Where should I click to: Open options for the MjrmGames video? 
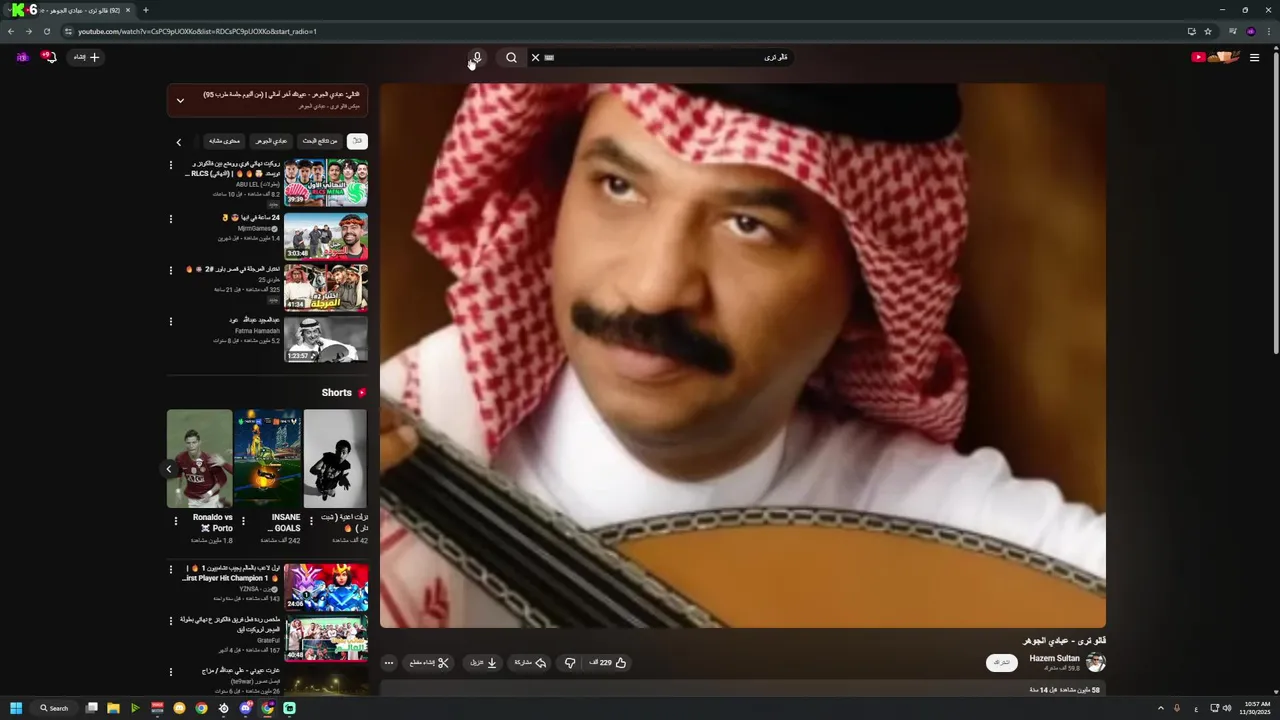170,218
